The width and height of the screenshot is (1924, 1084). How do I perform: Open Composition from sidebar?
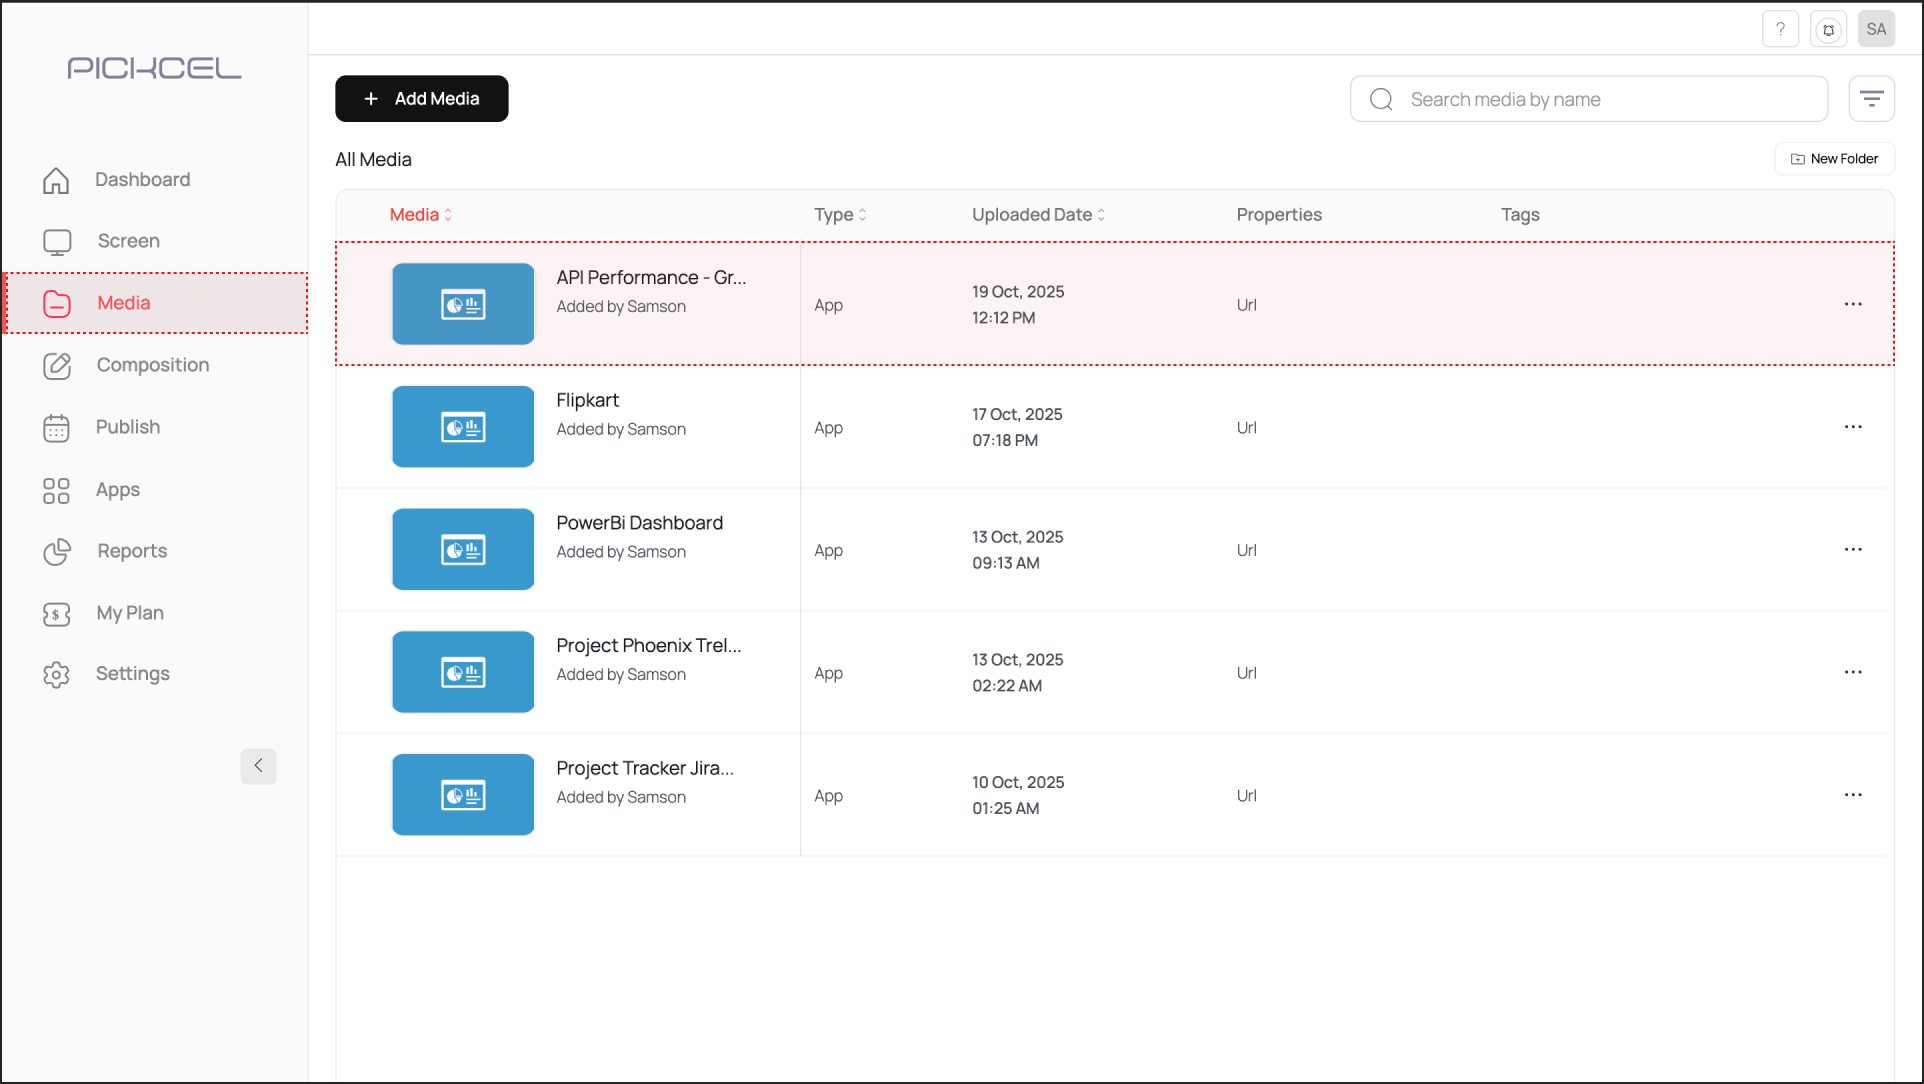tap(152, 365)
